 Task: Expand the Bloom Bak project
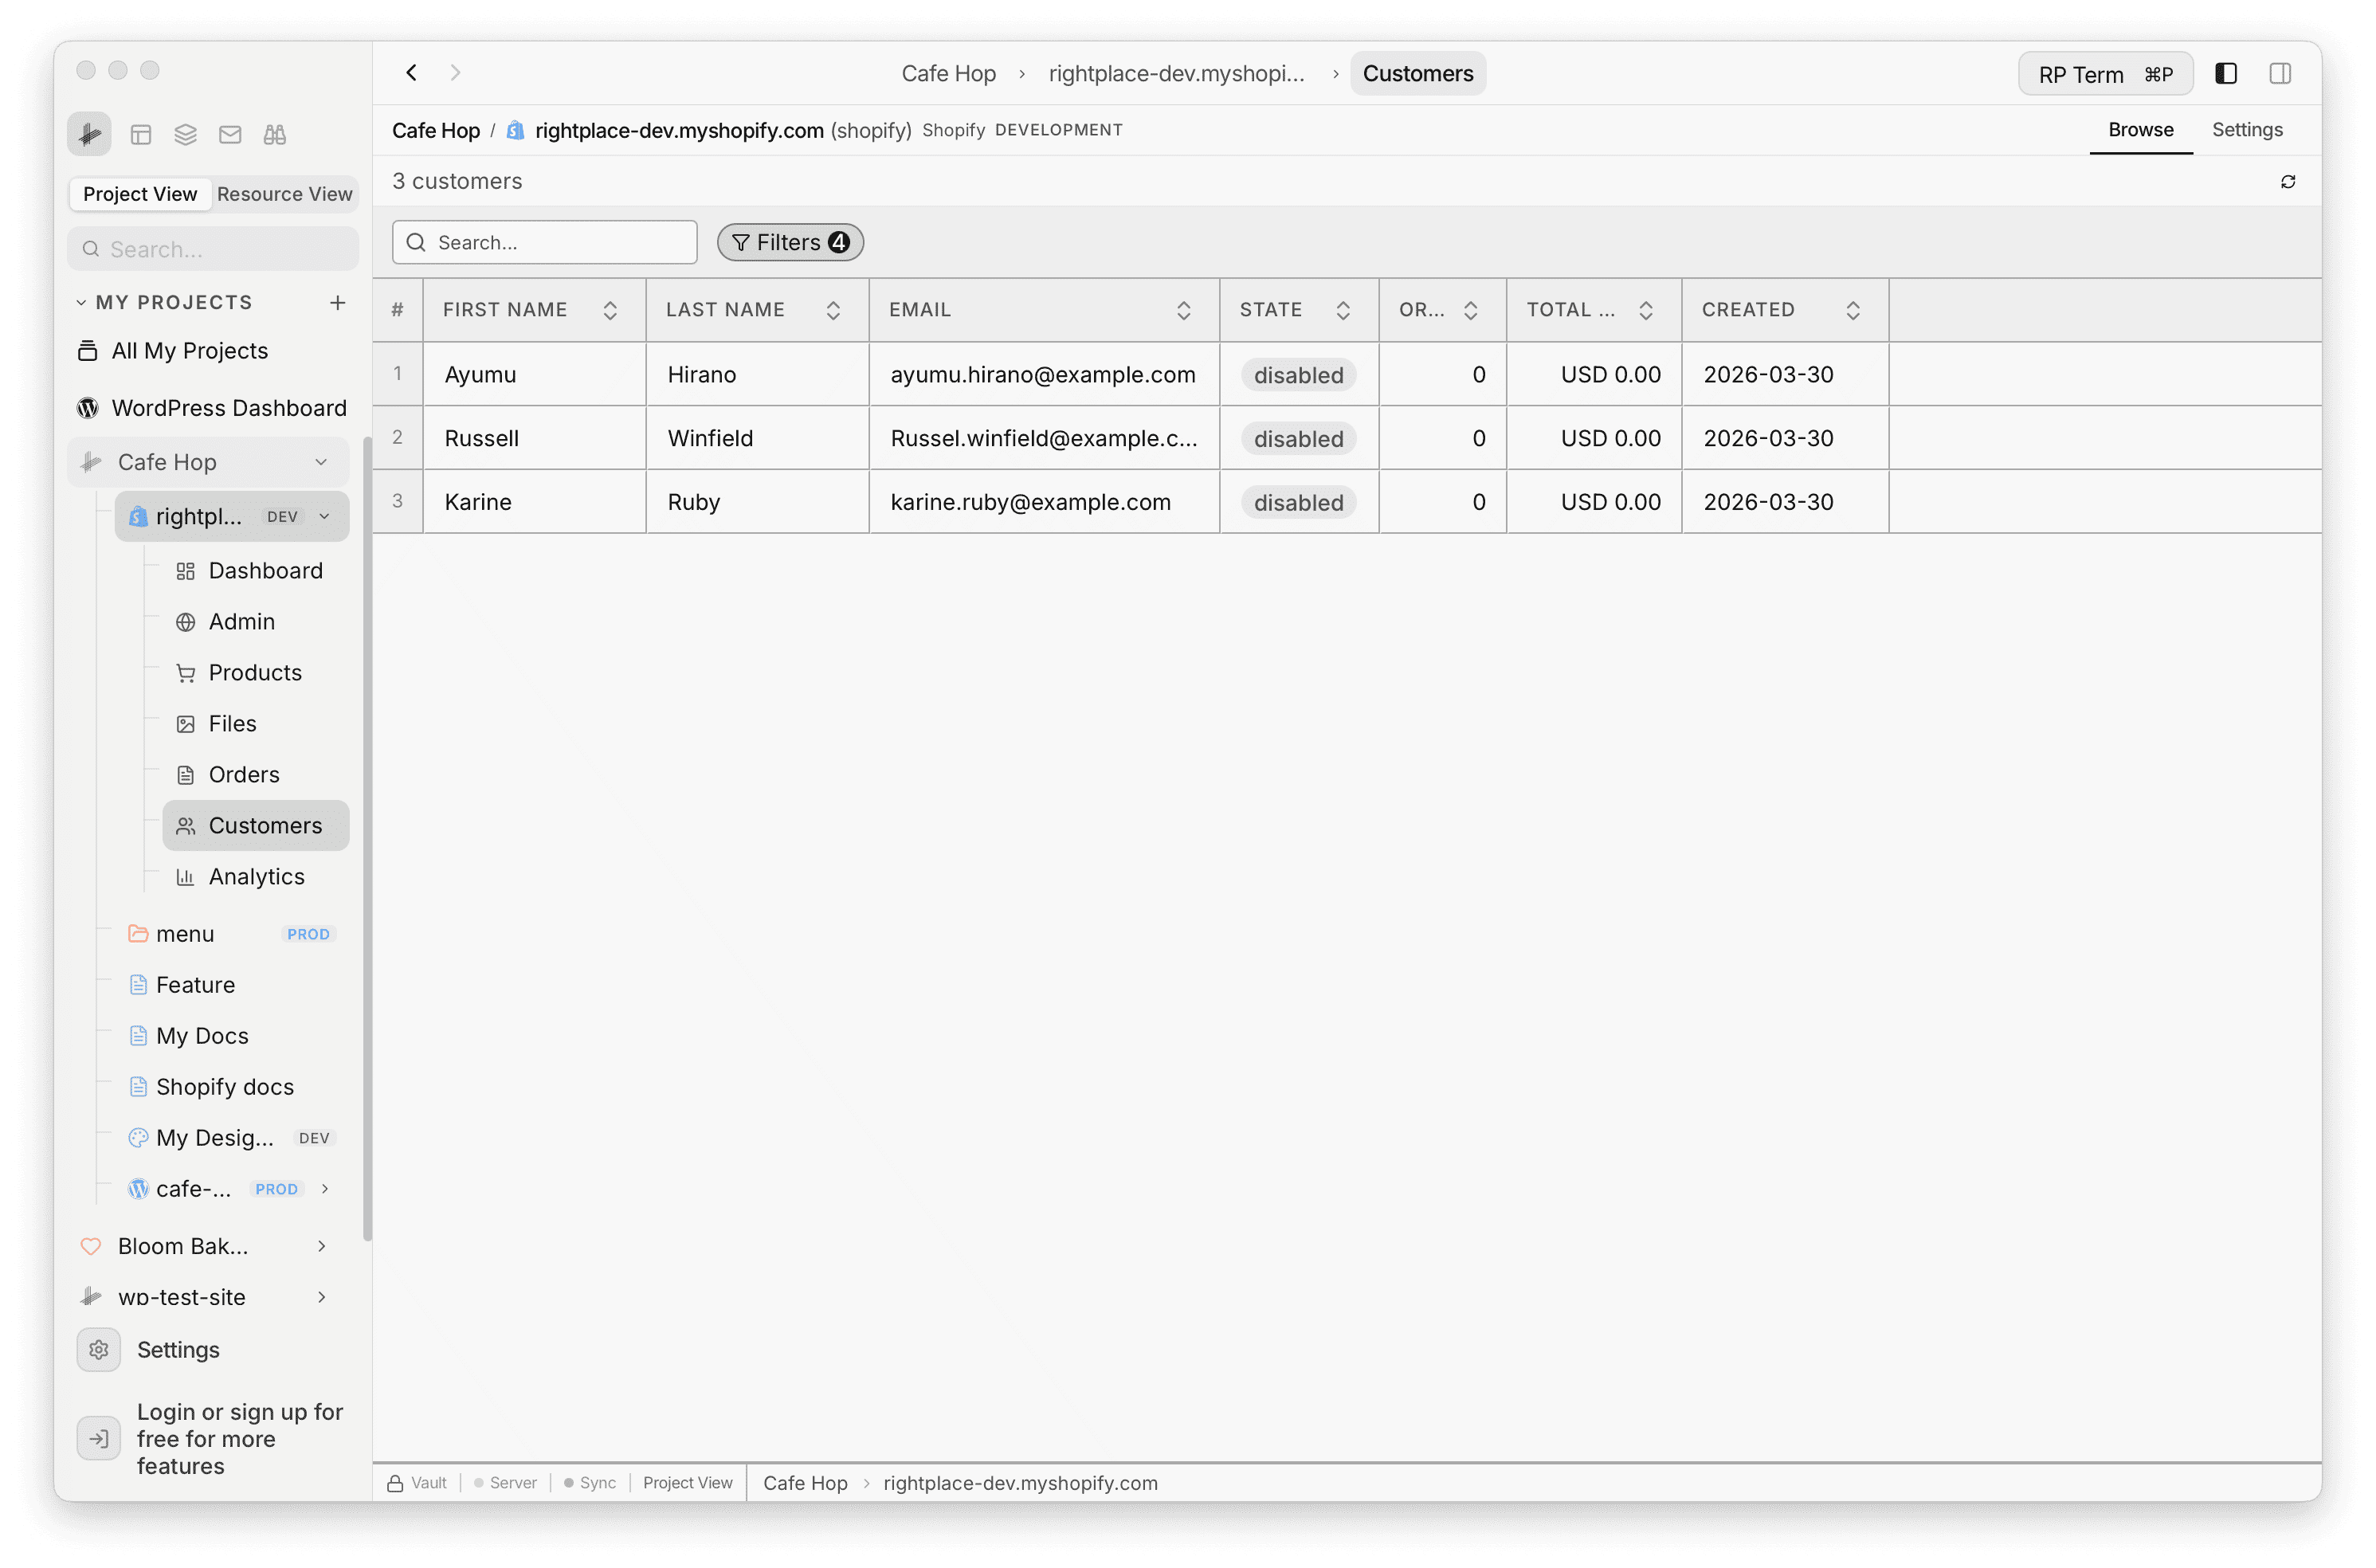pyautogui.click(x=321, y=1246)
